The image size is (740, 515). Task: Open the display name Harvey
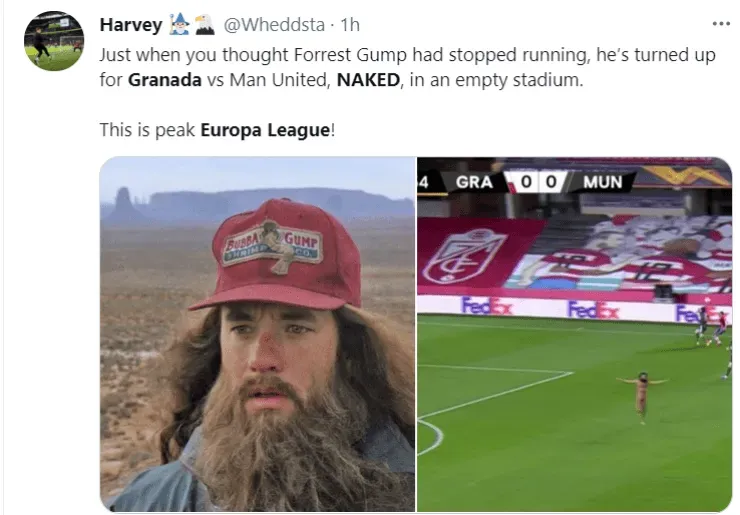coord(131,25)
